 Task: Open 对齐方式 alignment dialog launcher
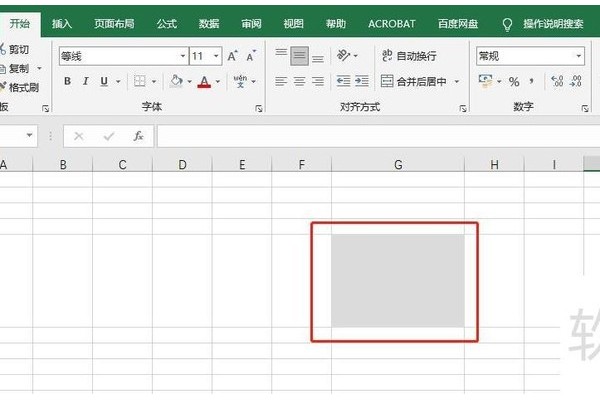(463, 109)
